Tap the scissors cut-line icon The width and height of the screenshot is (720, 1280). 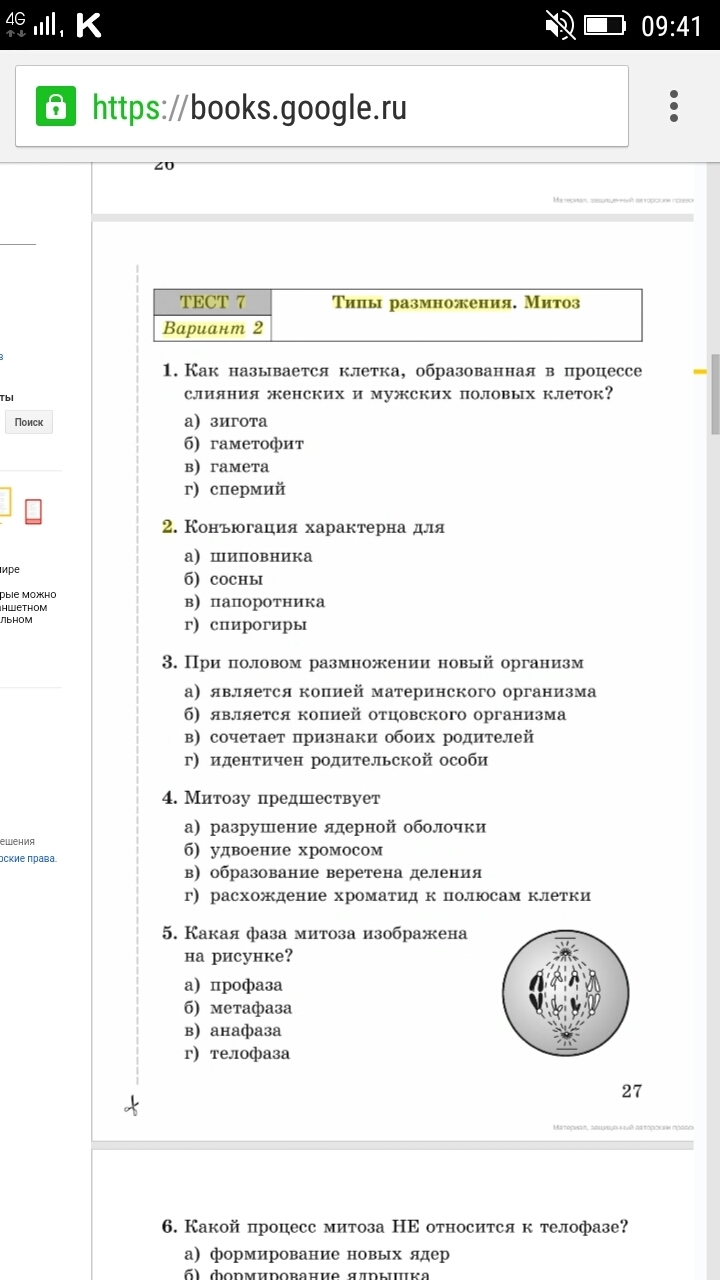tap(131, 1105)
